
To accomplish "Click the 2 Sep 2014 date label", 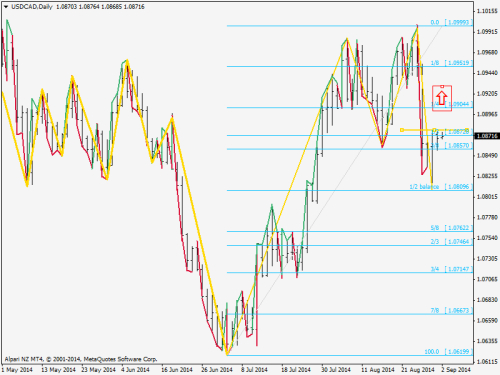I will tap(456, 370).
